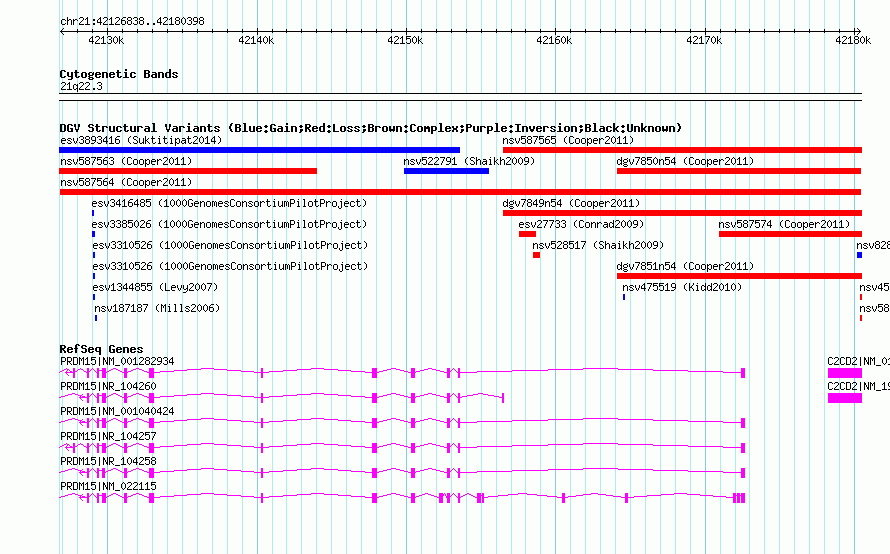Viewport: 890px width, 554px height.
Task: Open the dgv7850n54 (Cooper2011) variant label
Action: point(685,161)
